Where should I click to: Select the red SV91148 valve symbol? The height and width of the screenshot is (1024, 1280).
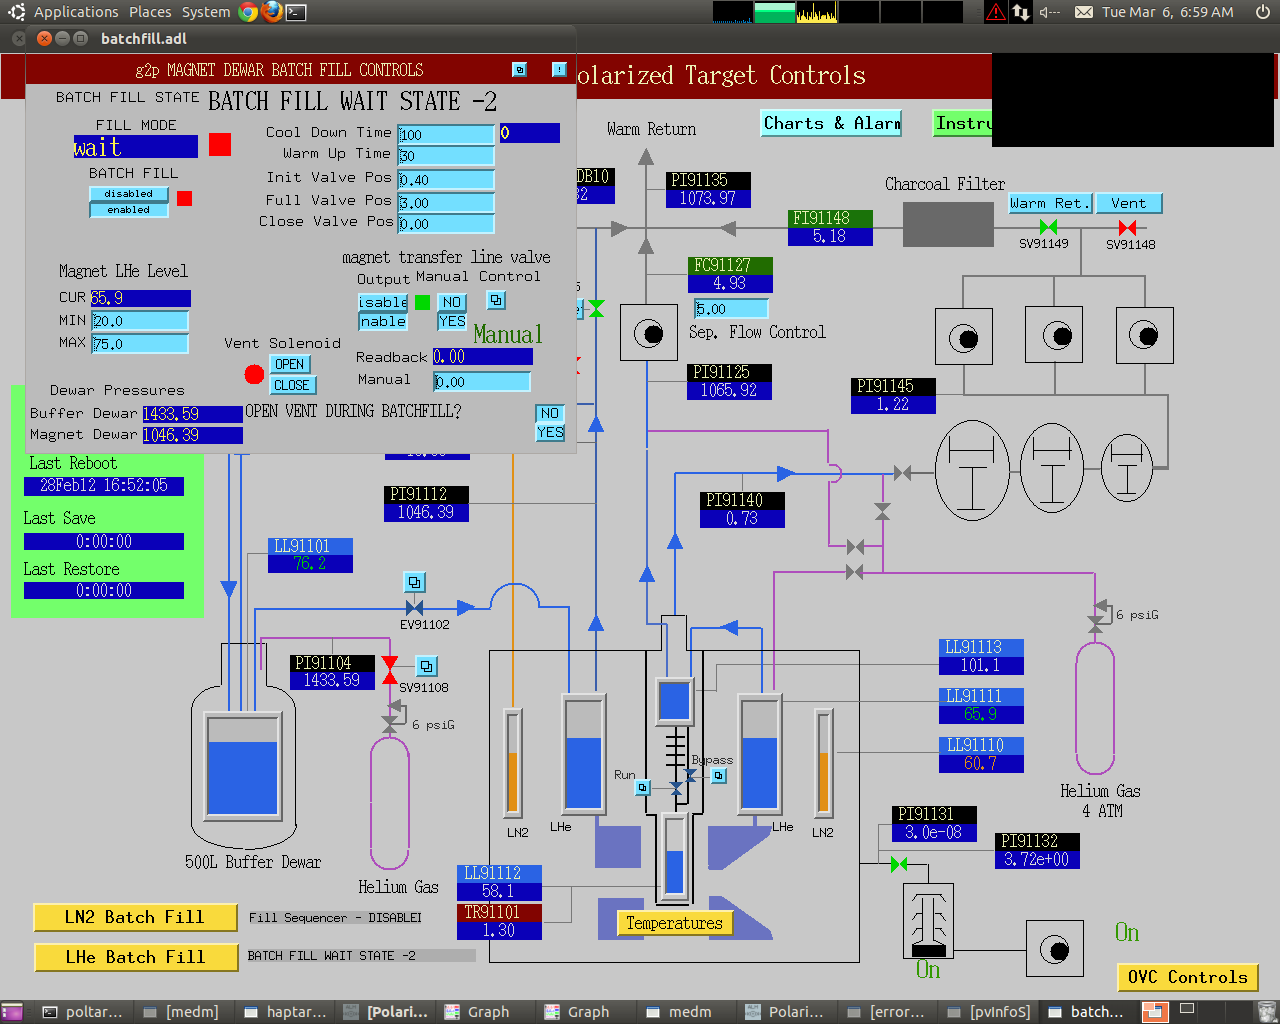click(x=1127, y=227)
